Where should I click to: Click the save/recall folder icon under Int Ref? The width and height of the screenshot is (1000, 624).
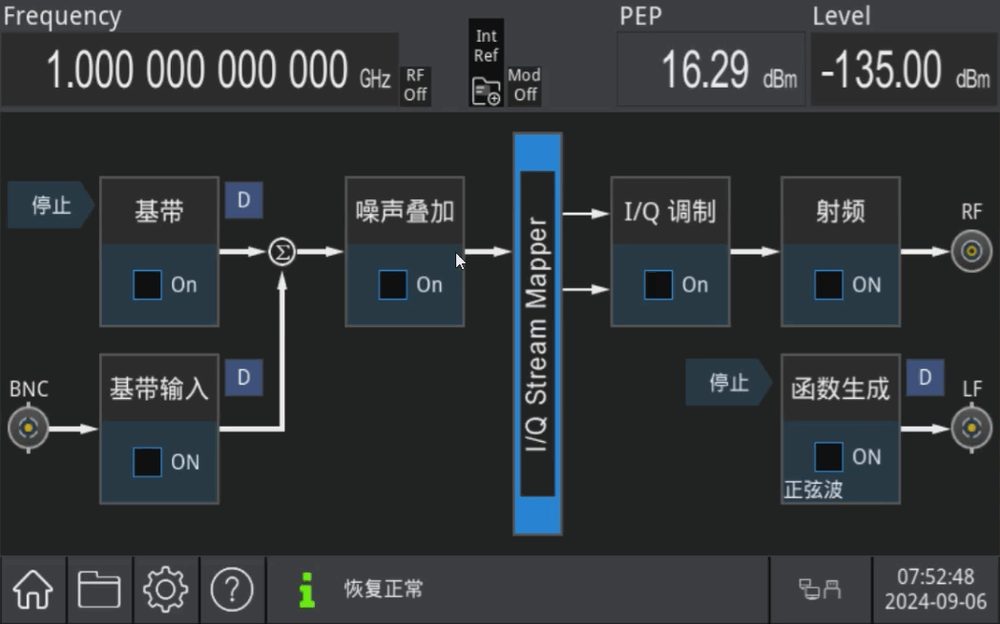pos(486,91)
